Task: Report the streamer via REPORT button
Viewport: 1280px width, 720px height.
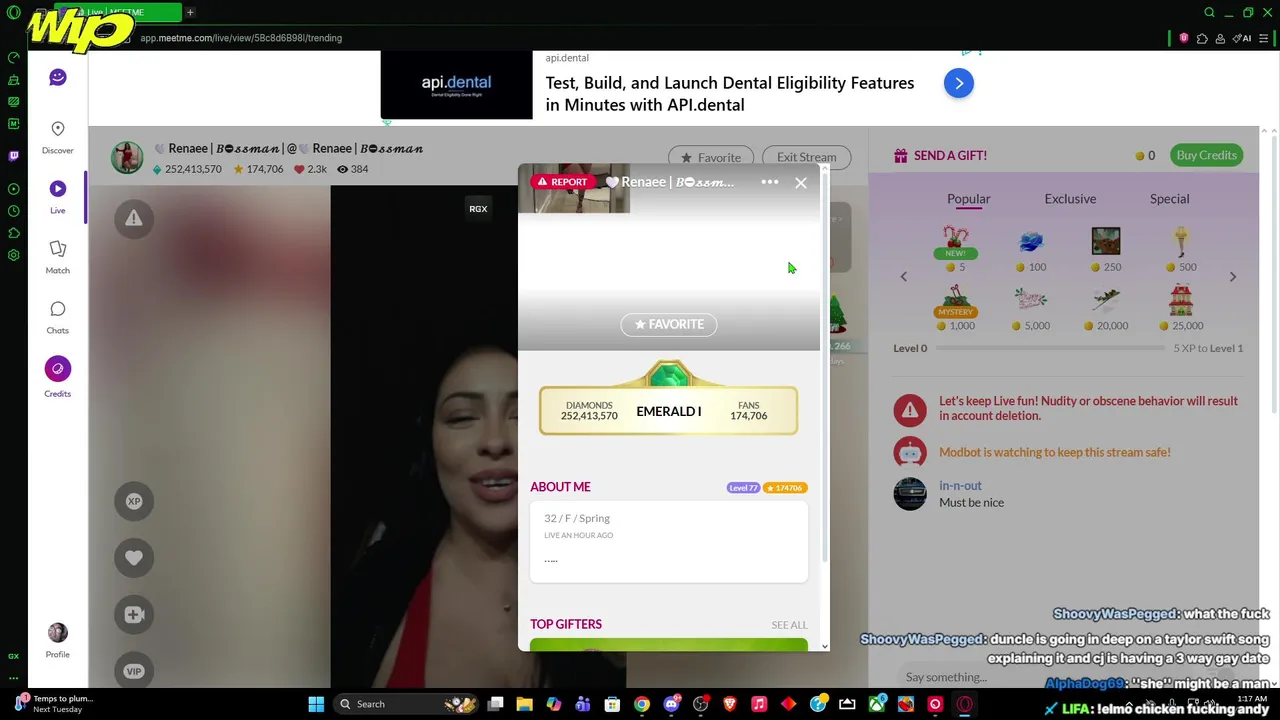Action: coord(562,182)
